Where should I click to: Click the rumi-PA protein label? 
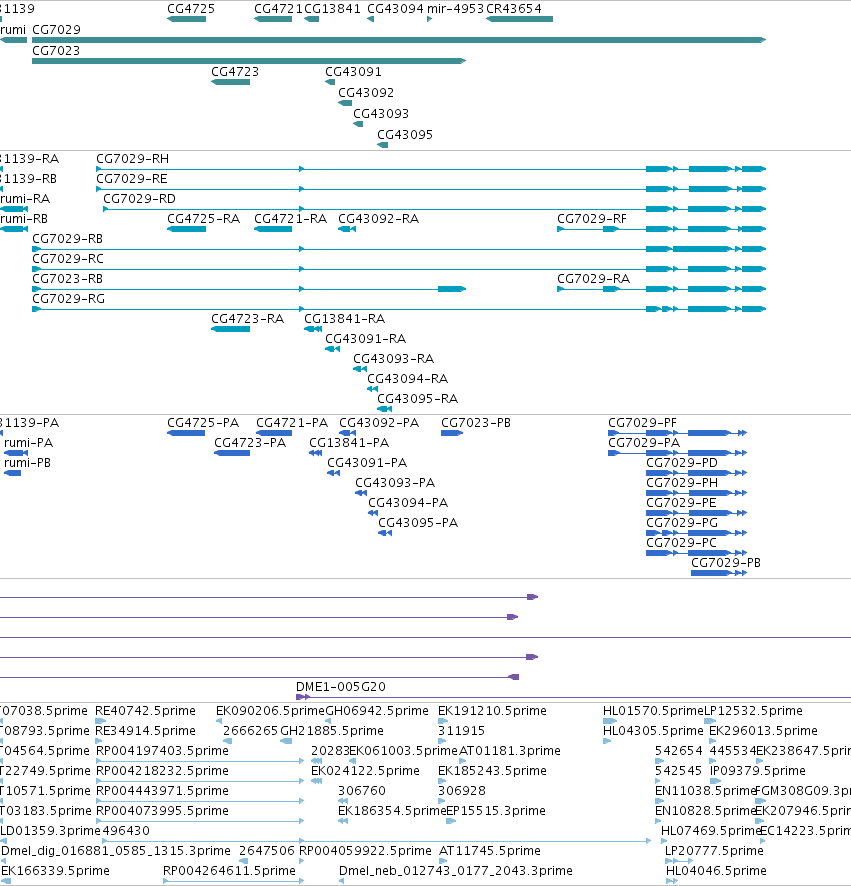click(28, 443)
